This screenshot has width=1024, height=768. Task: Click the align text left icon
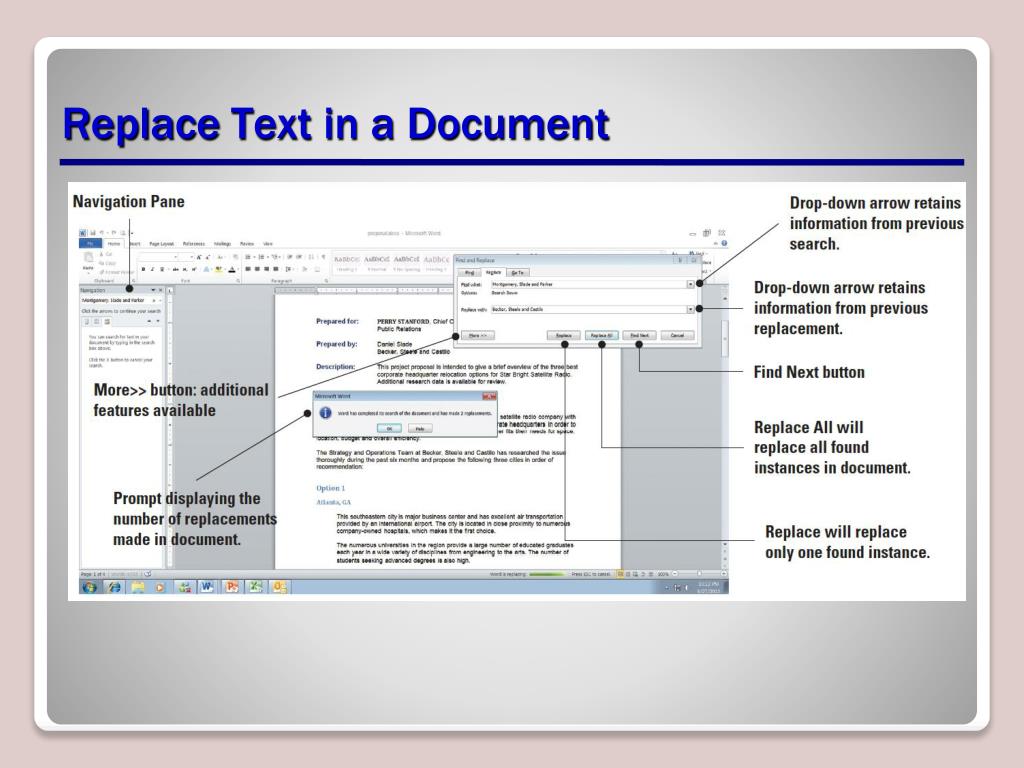point(248,269)
